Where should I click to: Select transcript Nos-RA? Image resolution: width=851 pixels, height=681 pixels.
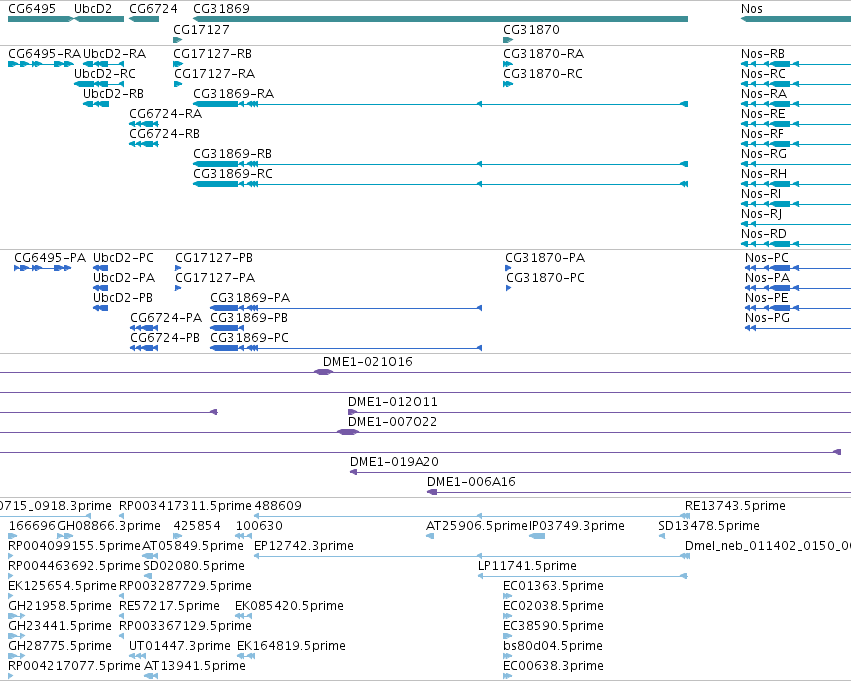tap(764, 94)
